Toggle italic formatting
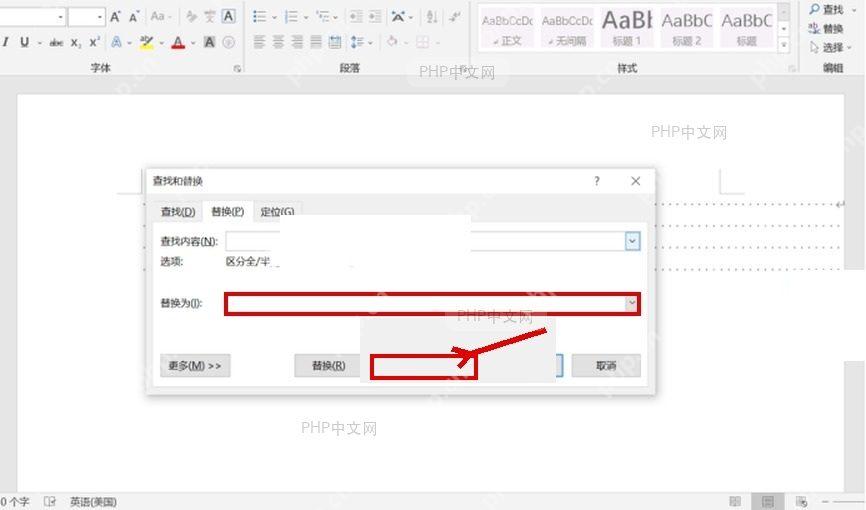 [6, 42]
